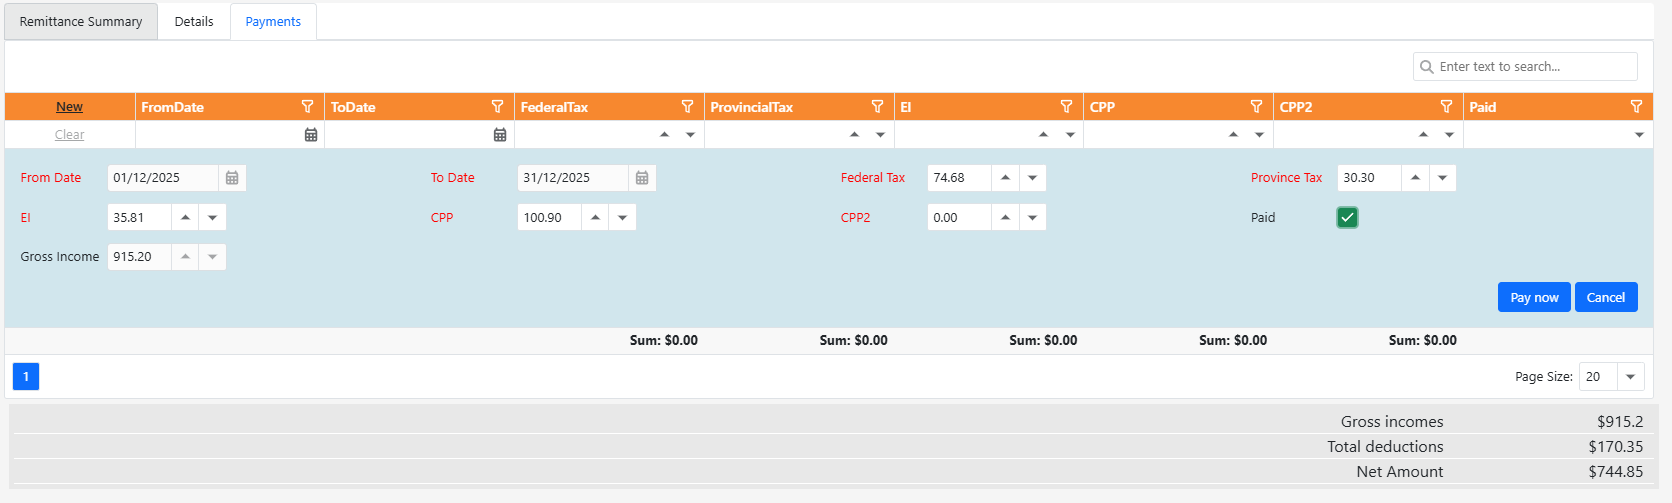Image resolution: width=1672 pixels, height=503 pixels.
Task: Increase CPP 100.90 value
Action: [595, 217]
